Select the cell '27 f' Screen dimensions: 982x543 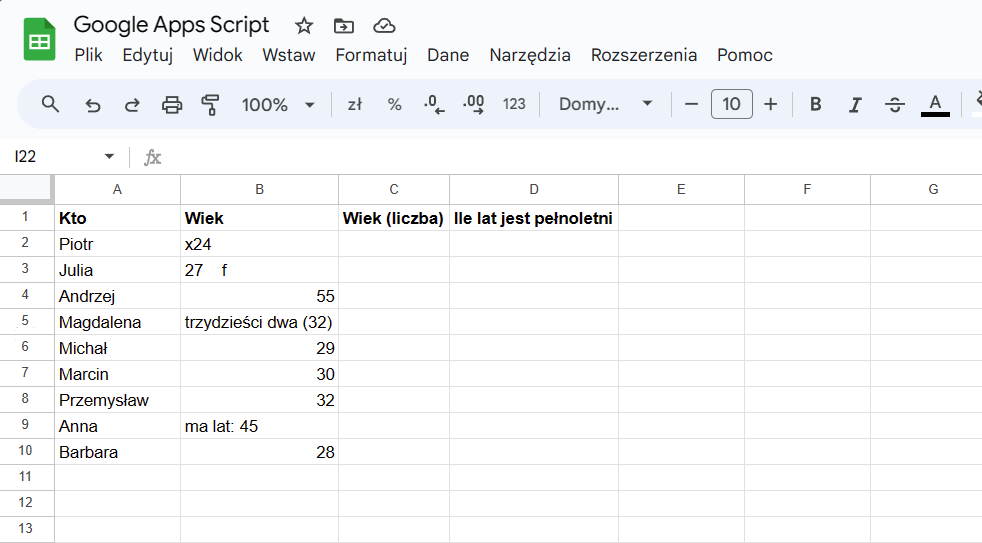259,270
